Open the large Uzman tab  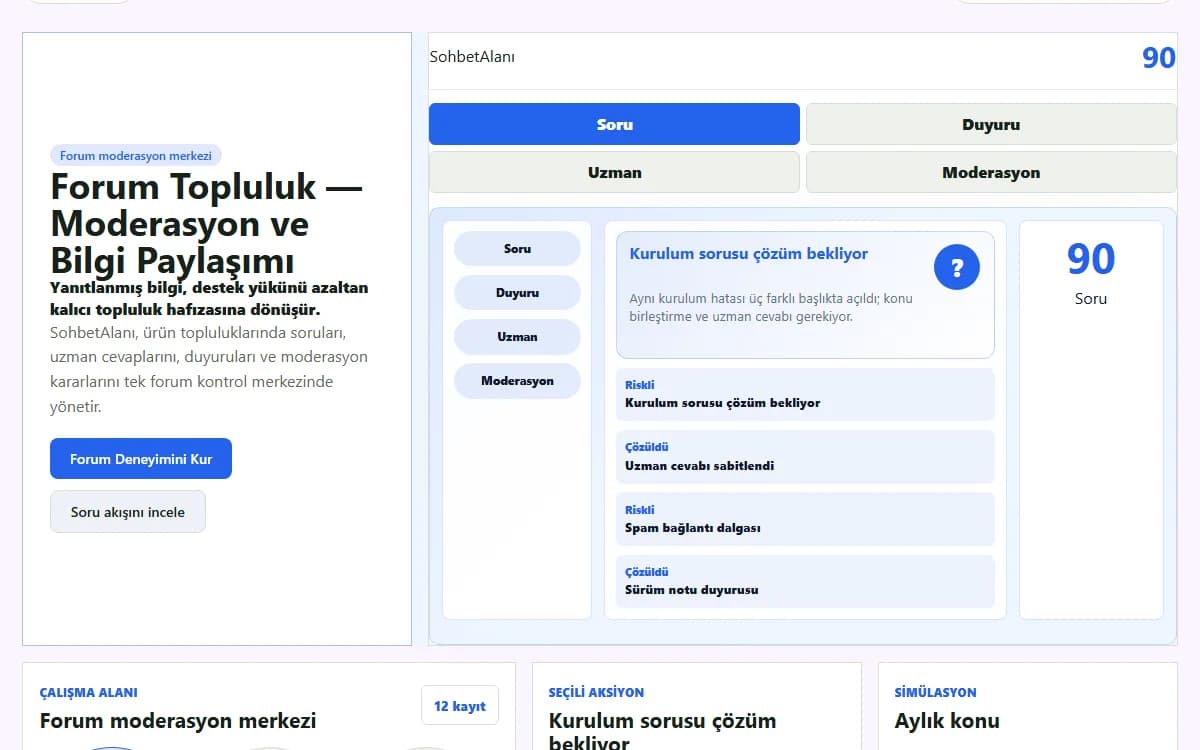[614, 172]
